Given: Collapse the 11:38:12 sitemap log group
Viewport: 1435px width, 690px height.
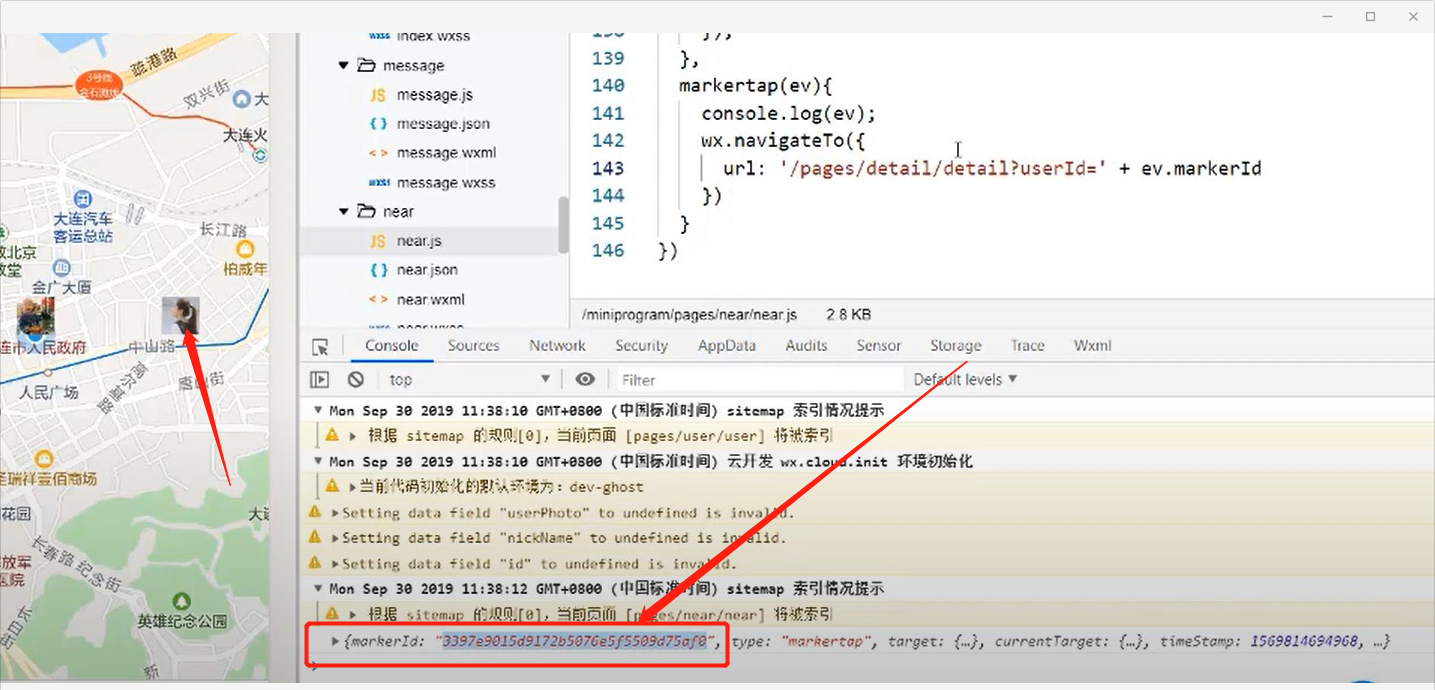Looking at the screenshot, I should (x=318, y=588).
